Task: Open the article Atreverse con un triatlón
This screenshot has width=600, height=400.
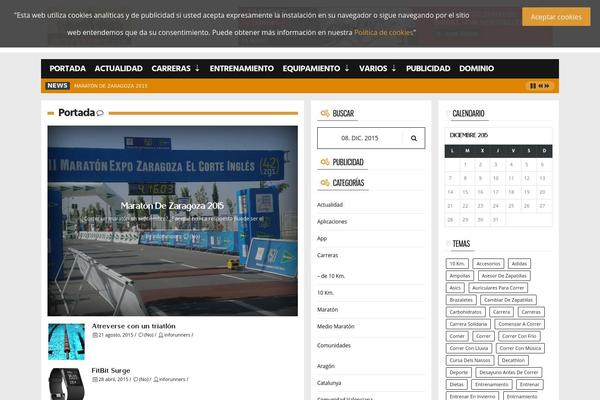Action: [x=134, y=326]
